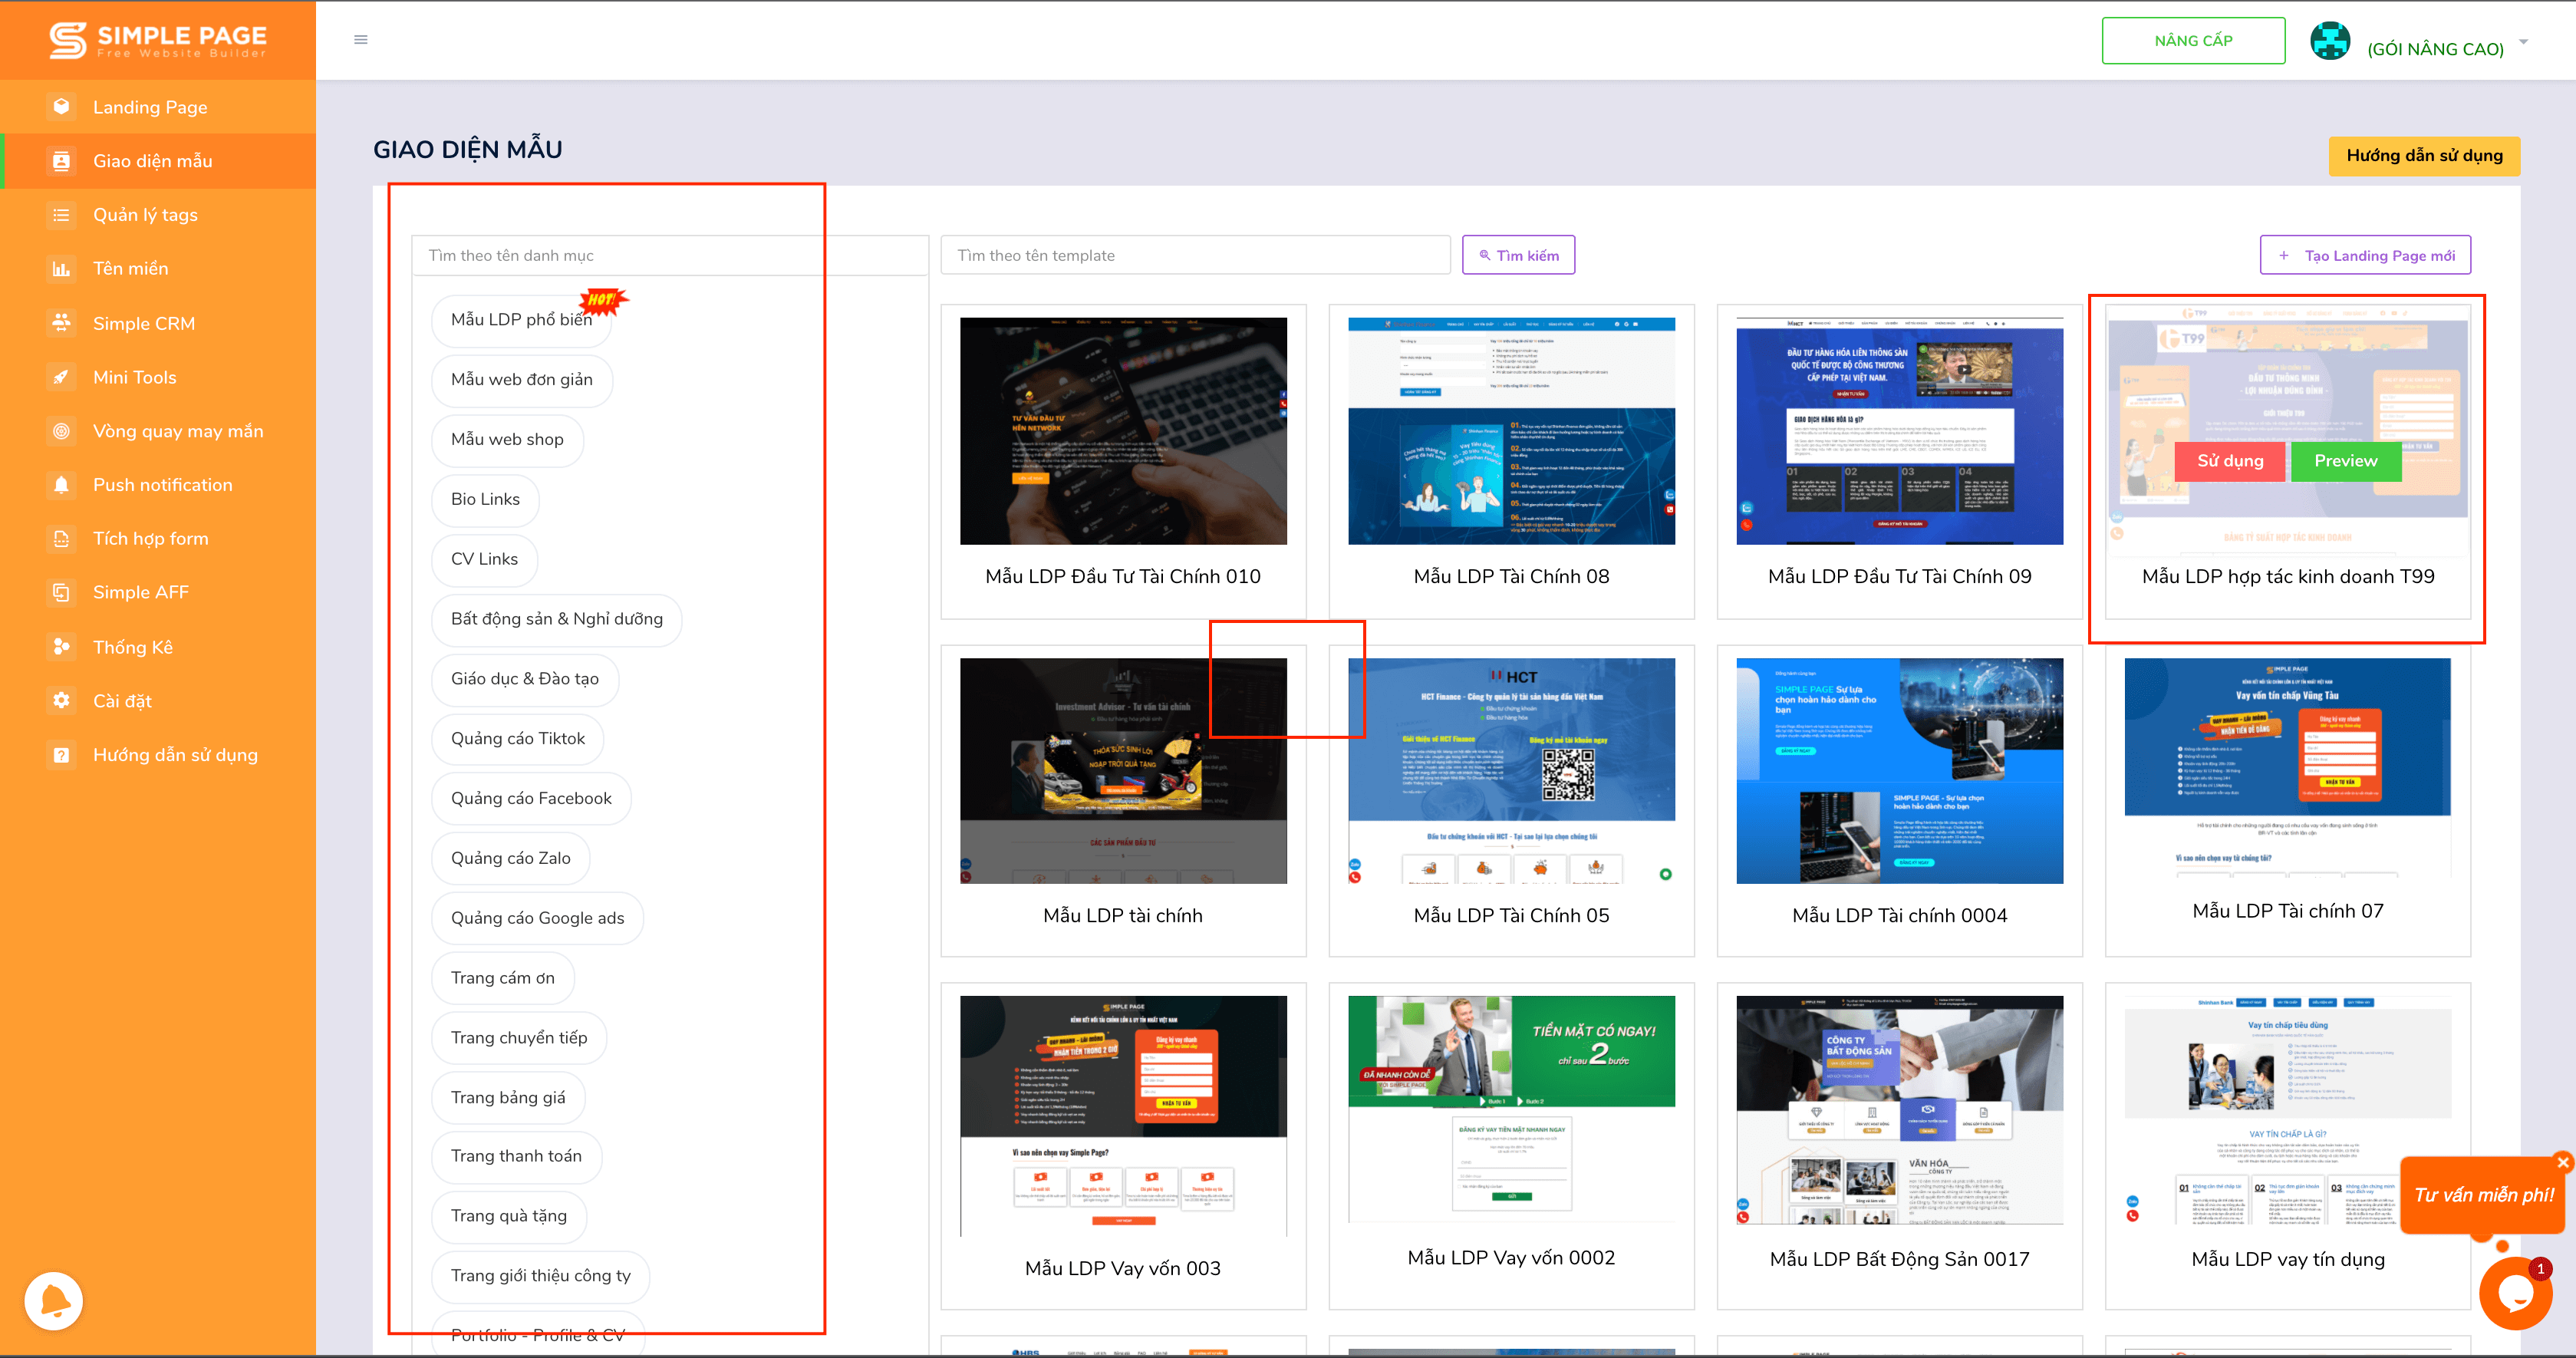Click the Thống Kê sidebar icon

[x=58, y=646]
